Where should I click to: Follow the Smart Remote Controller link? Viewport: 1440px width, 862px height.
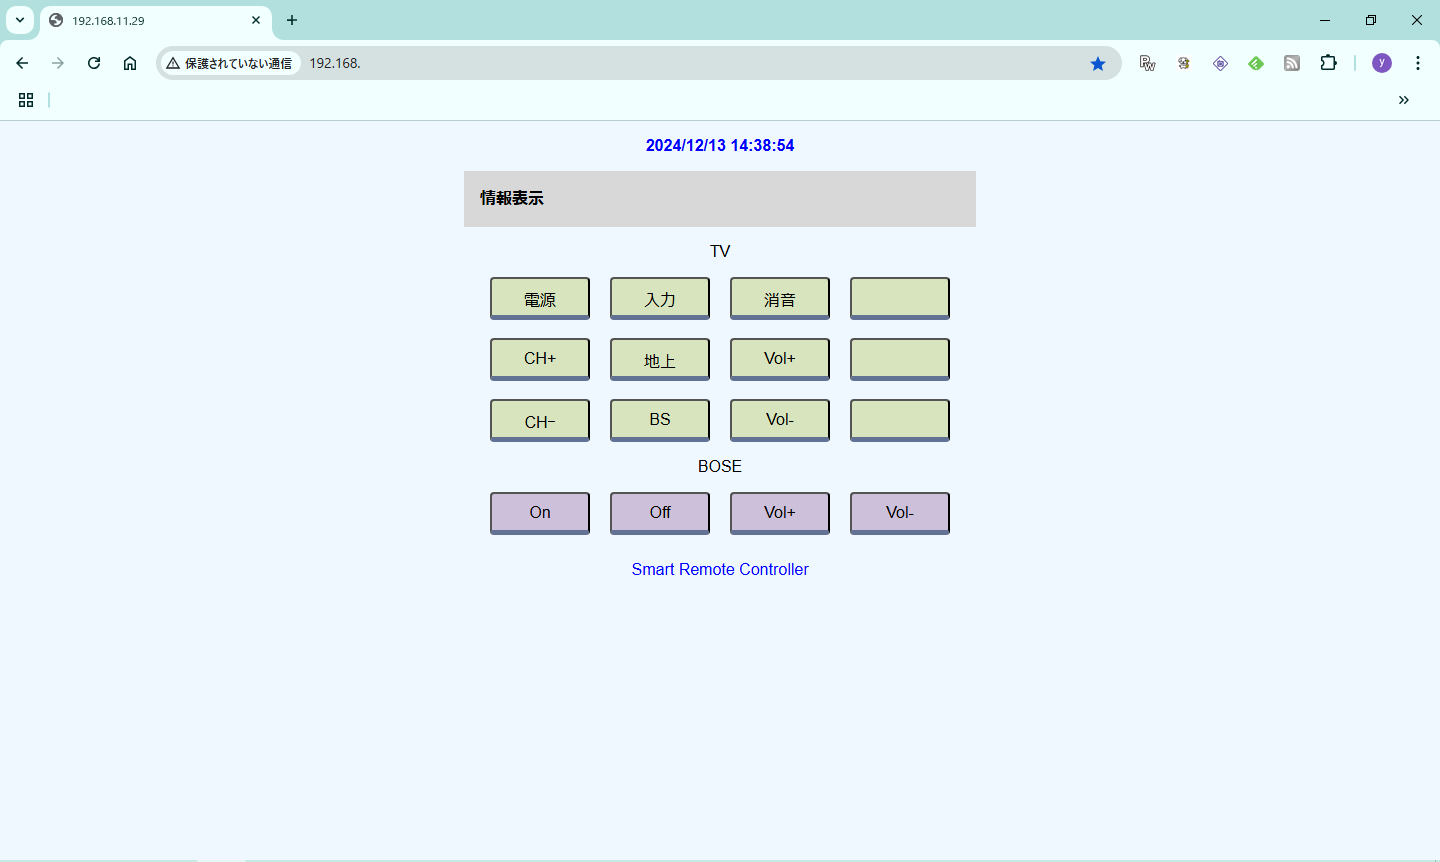click(x=720, y=569)
